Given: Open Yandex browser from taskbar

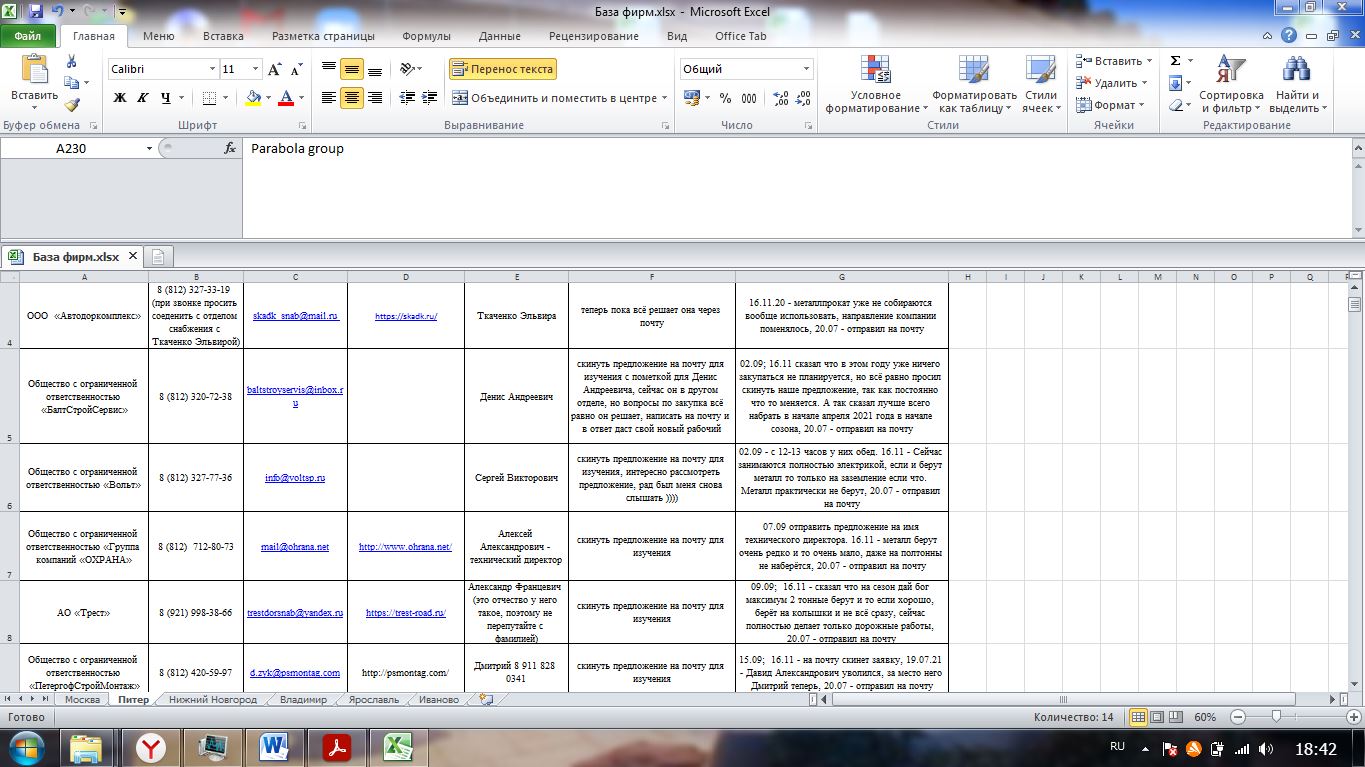Looking at the screenshot, I should 151,748.
